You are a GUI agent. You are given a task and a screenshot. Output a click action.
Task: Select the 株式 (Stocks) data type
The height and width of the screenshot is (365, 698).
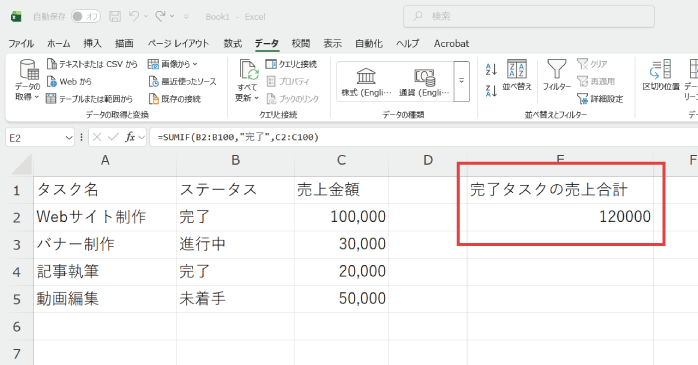coord(366,83)
